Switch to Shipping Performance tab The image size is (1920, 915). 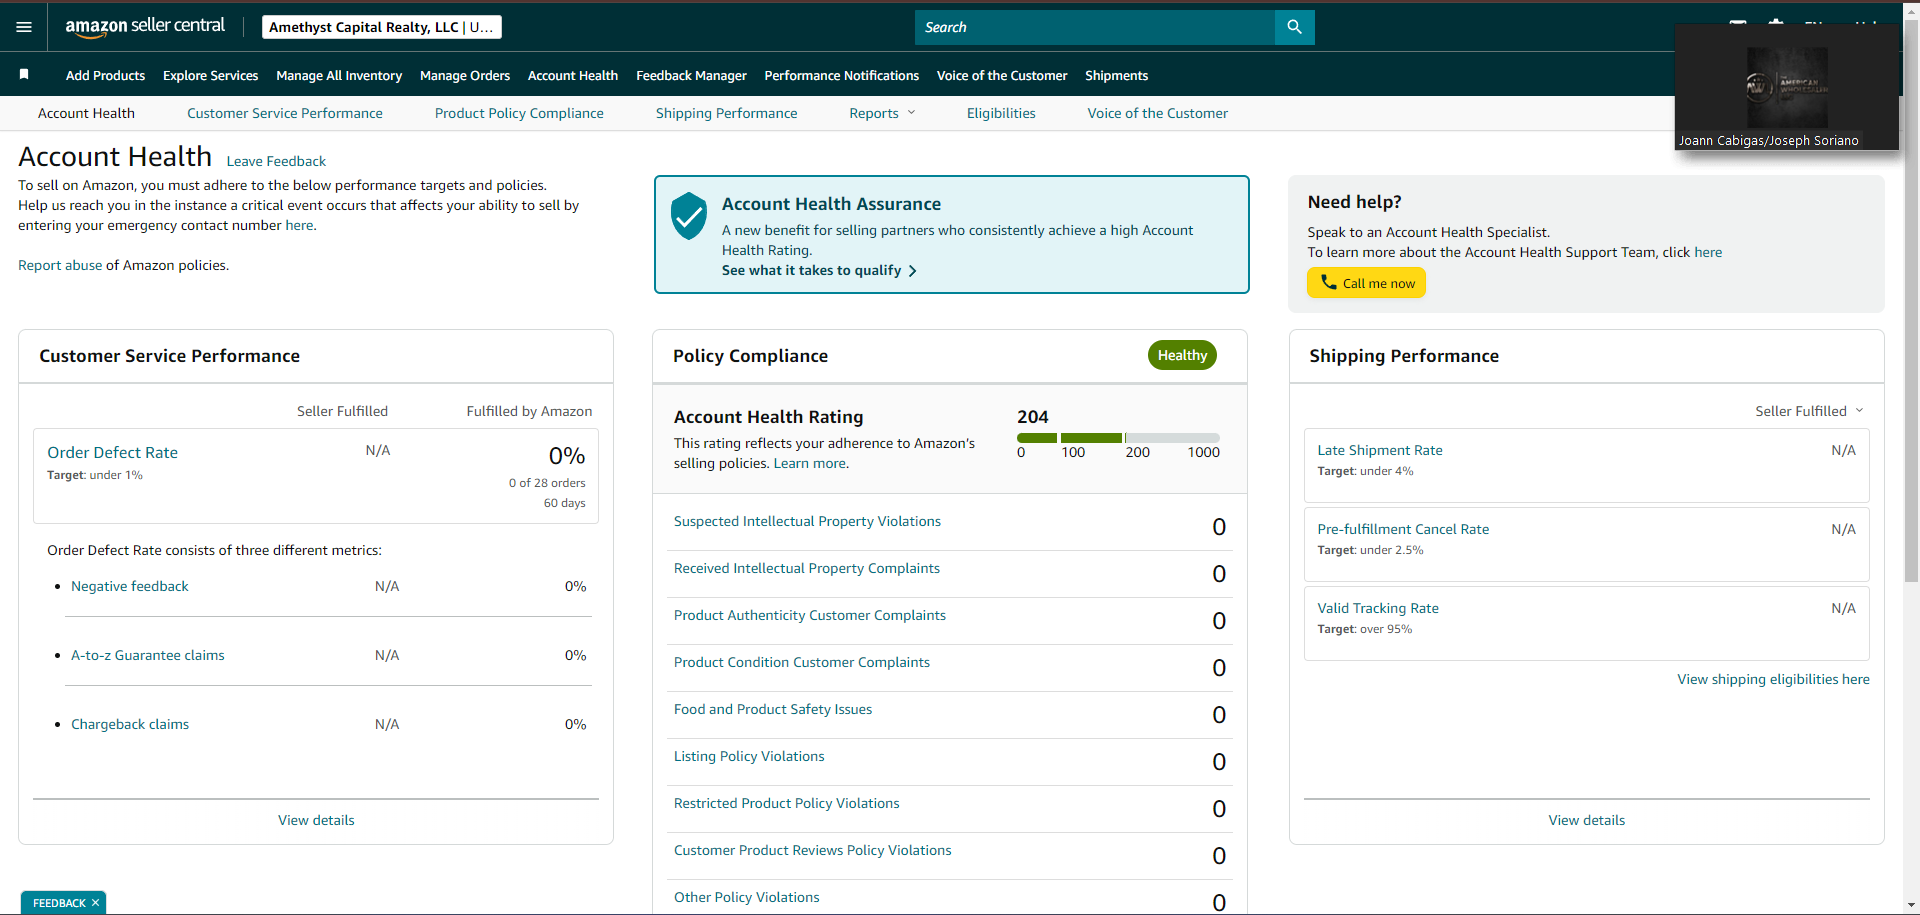point(726,113)
